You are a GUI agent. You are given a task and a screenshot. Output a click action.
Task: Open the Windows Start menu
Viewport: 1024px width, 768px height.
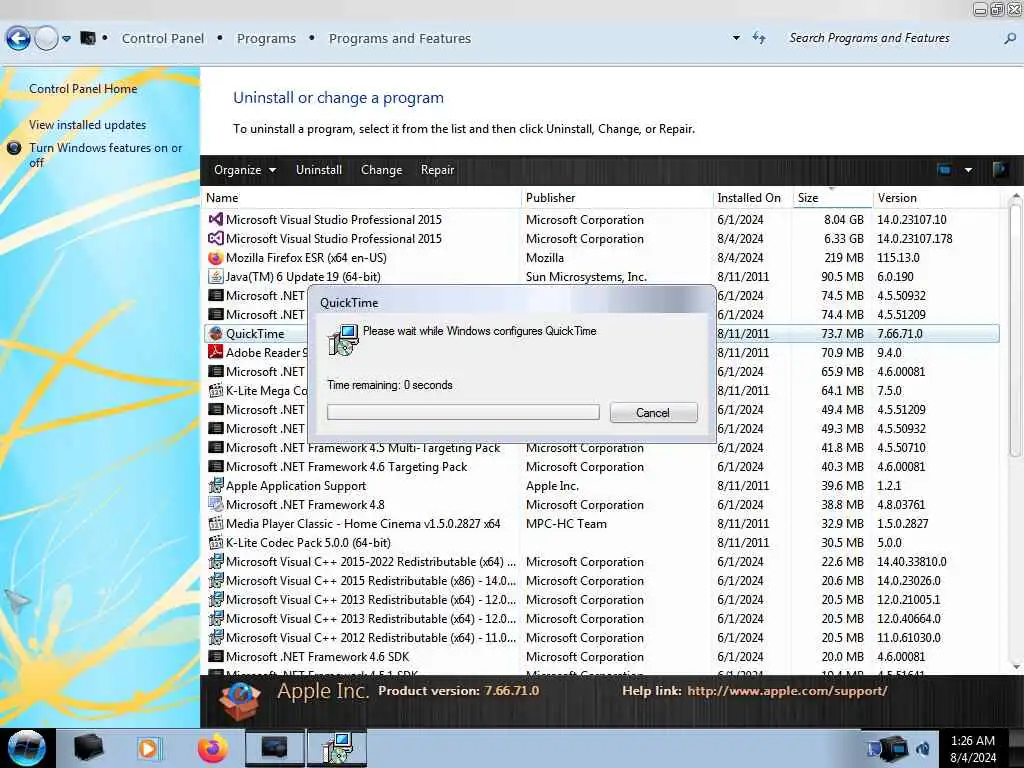tap(27, 748)
